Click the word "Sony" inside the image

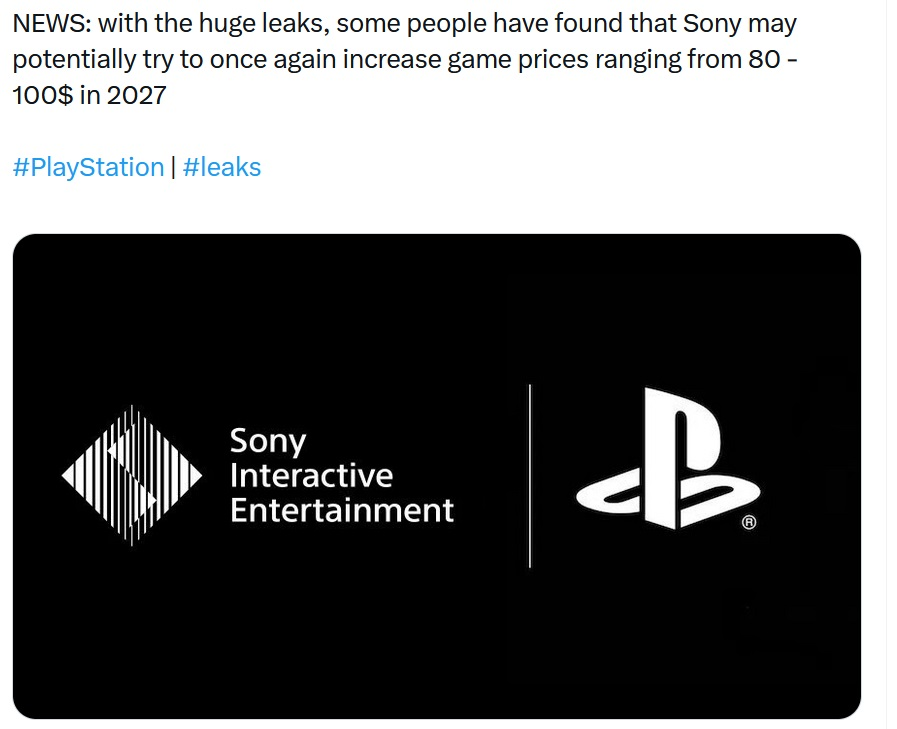pyautogui.click(x=268, y=442)
